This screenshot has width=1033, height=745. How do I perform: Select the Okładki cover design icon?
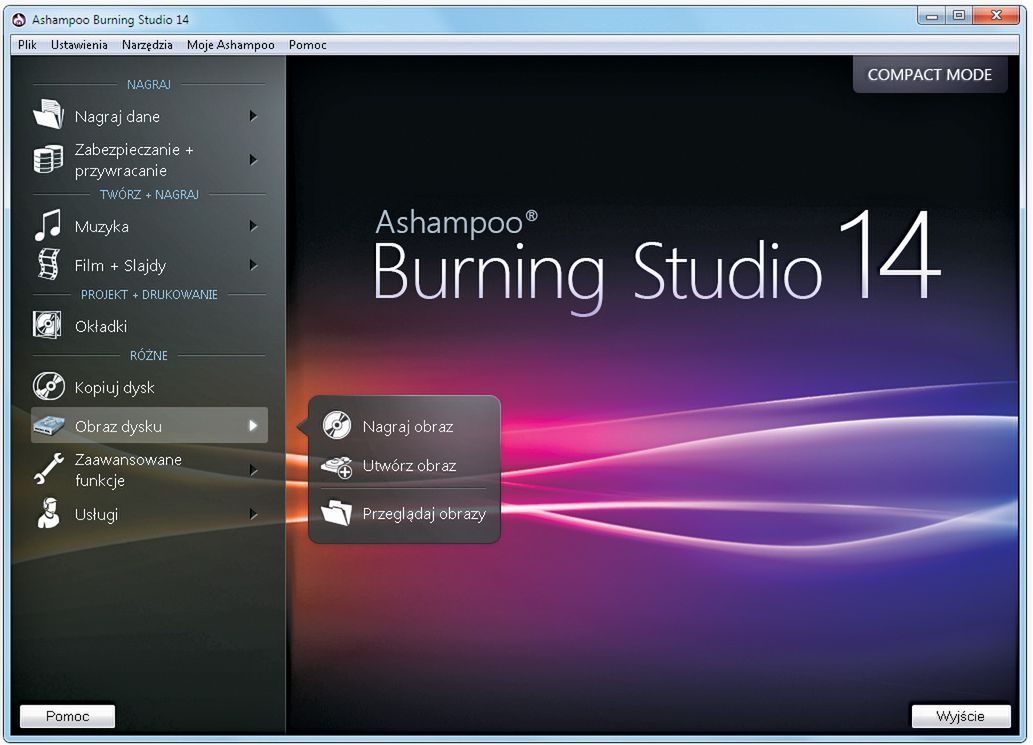pyautogui.click(x=47, y=325)
